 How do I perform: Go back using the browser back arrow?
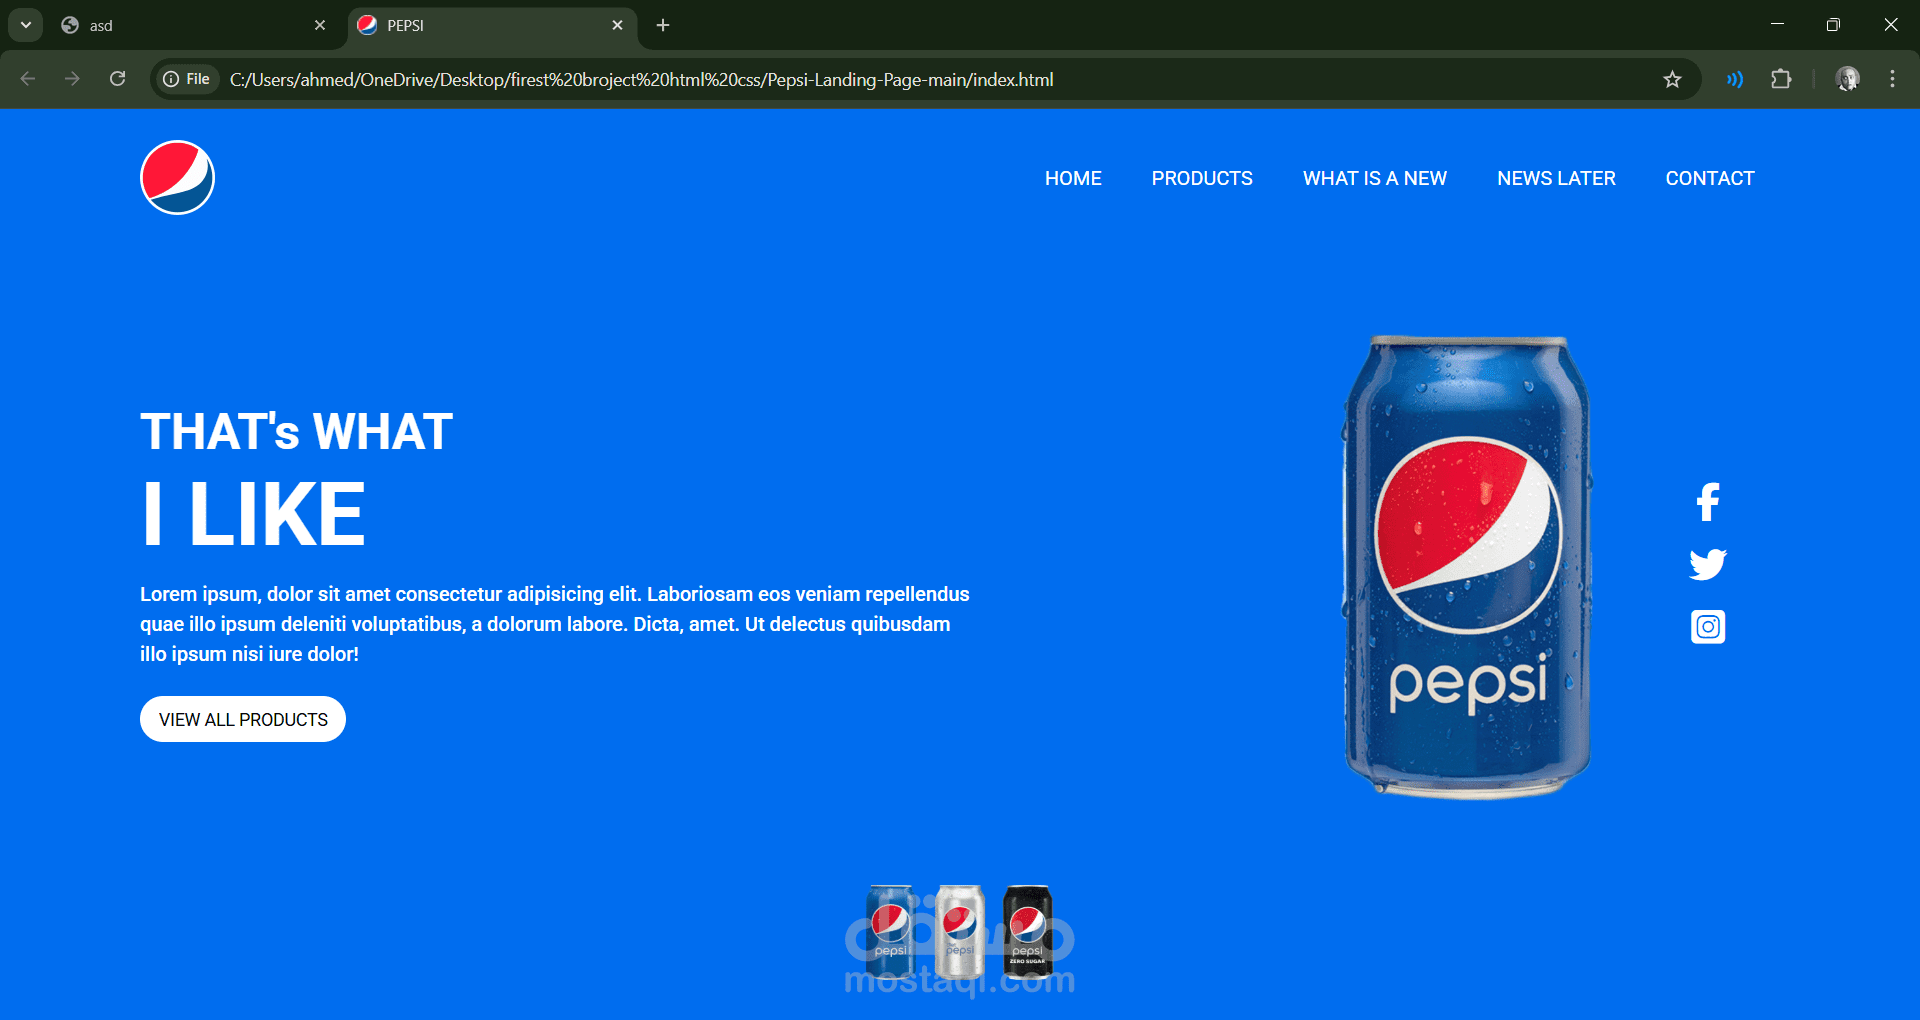[x=28, y=79]
